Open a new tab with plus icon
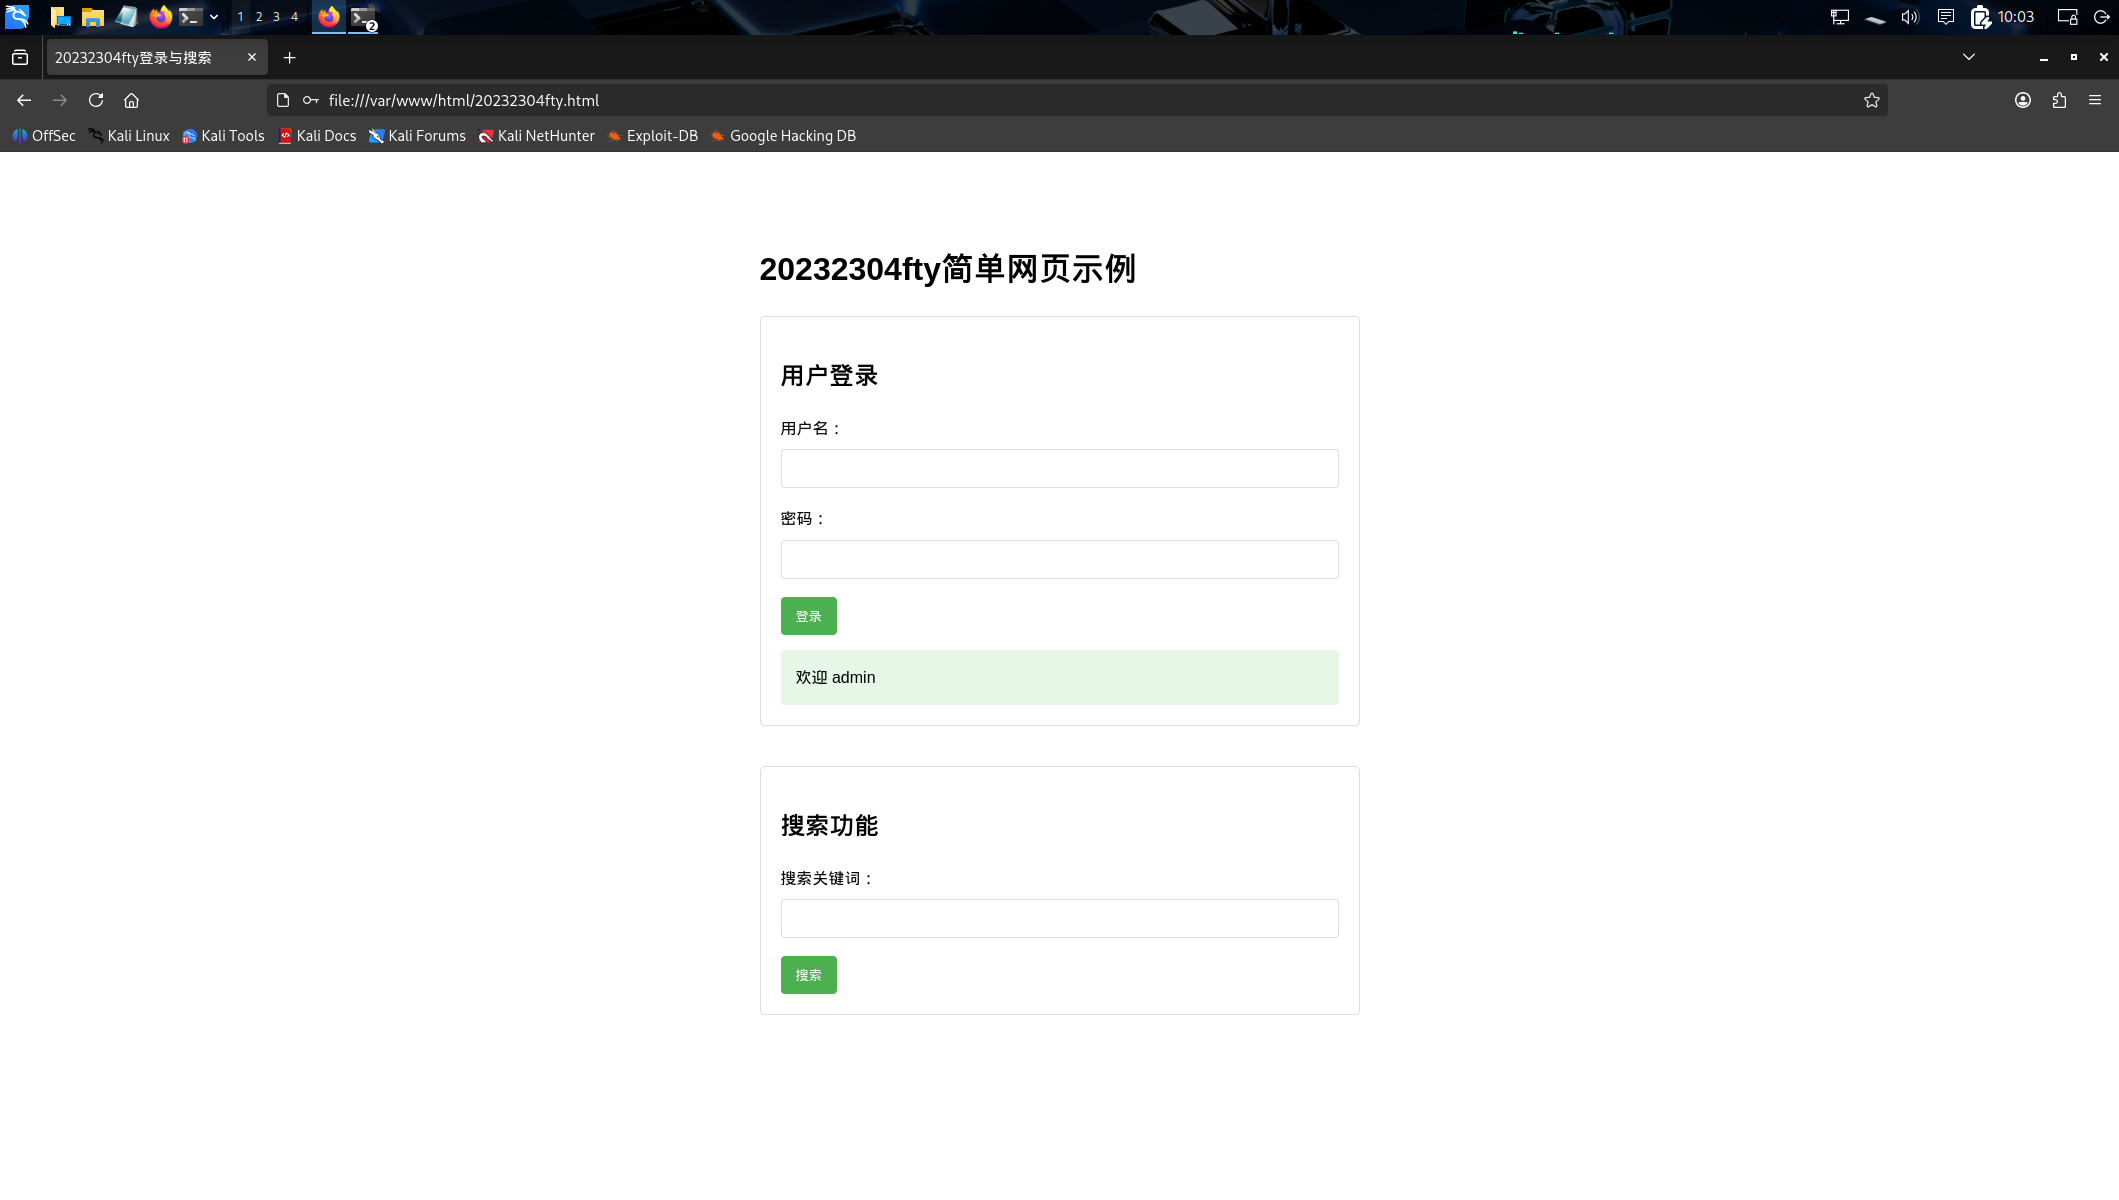This screenshot has height=1200, width=2119. tap(289, 58)
